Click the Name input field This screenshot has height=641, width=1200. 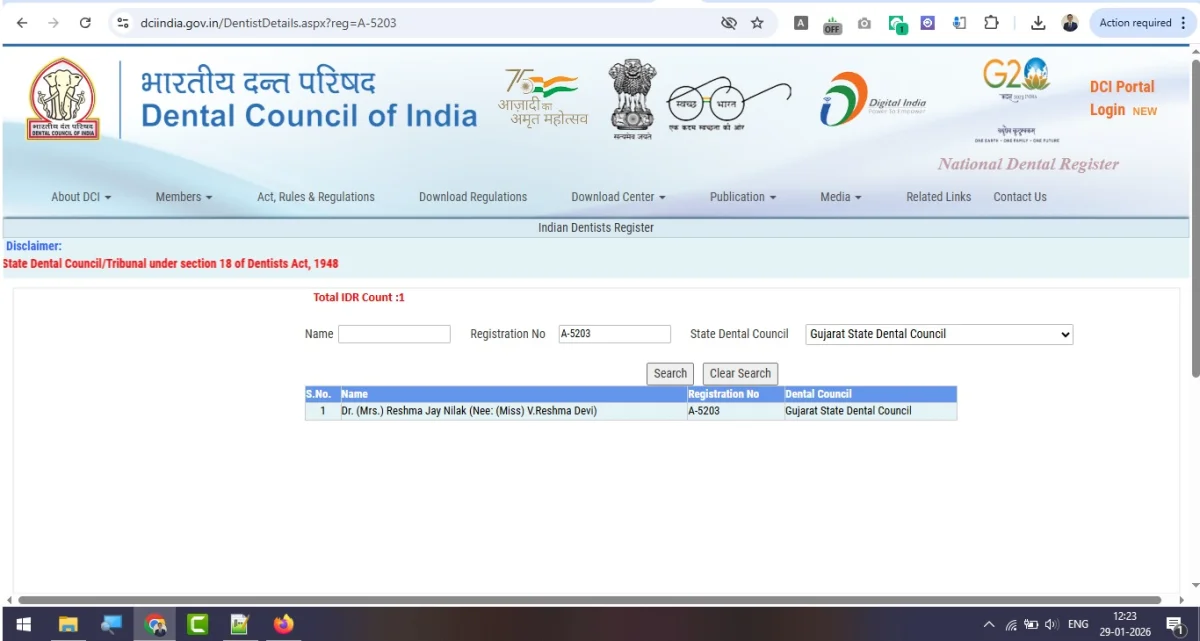pos(394,334)
